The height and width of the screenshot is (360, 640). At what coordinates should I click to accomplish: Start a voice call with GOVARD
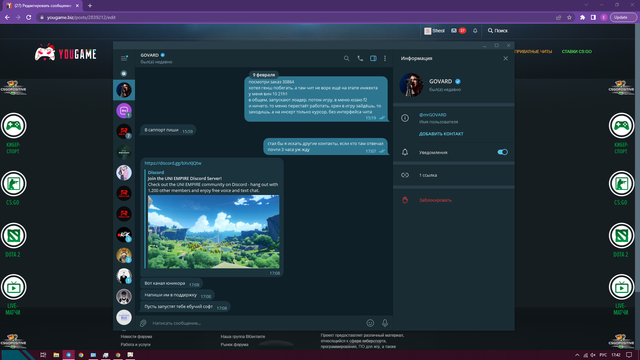[360, 58]
